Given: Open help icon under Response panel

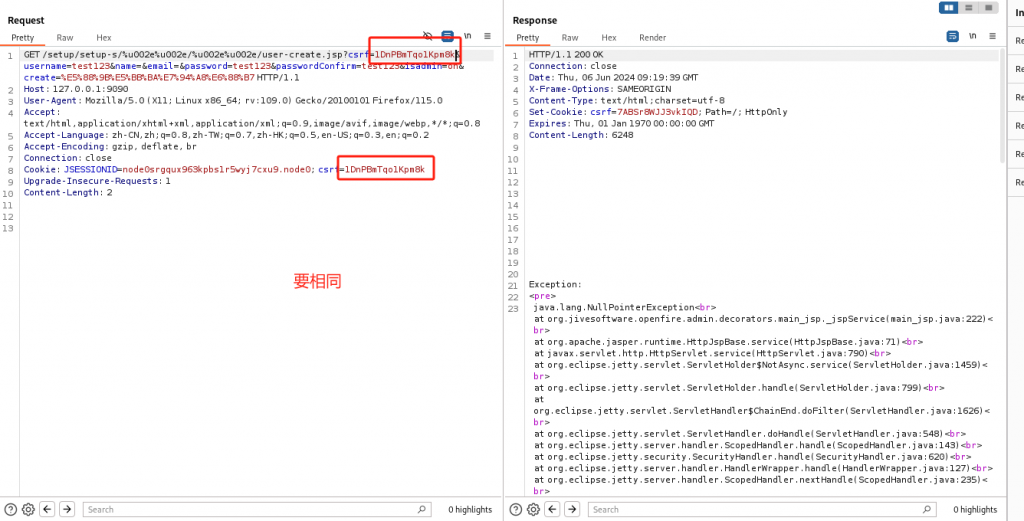Looking at the screenshot, I should tap(516, 509).
